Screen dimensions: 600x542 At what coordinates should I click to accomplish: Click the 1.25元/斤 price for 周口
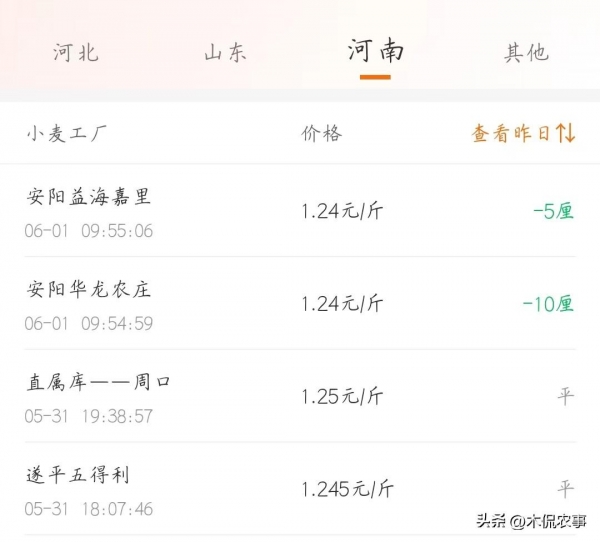coord(342,397)
